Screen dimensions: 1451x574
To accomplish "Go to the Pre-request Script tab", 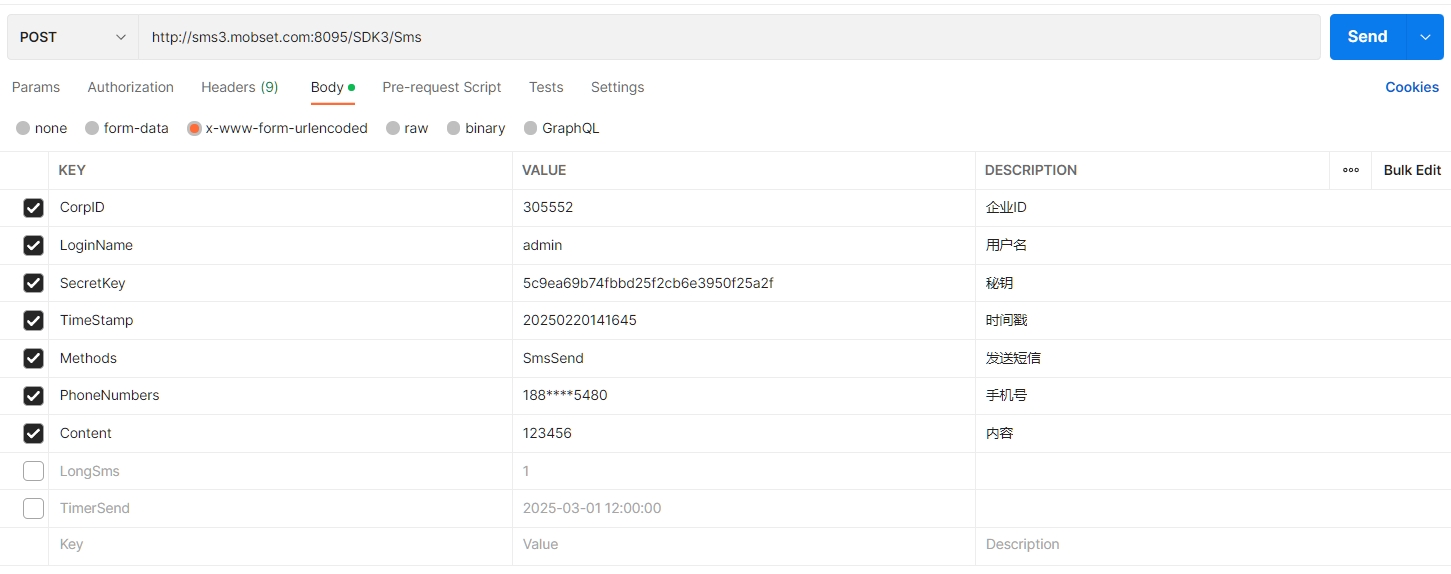I will pos(441,87).
